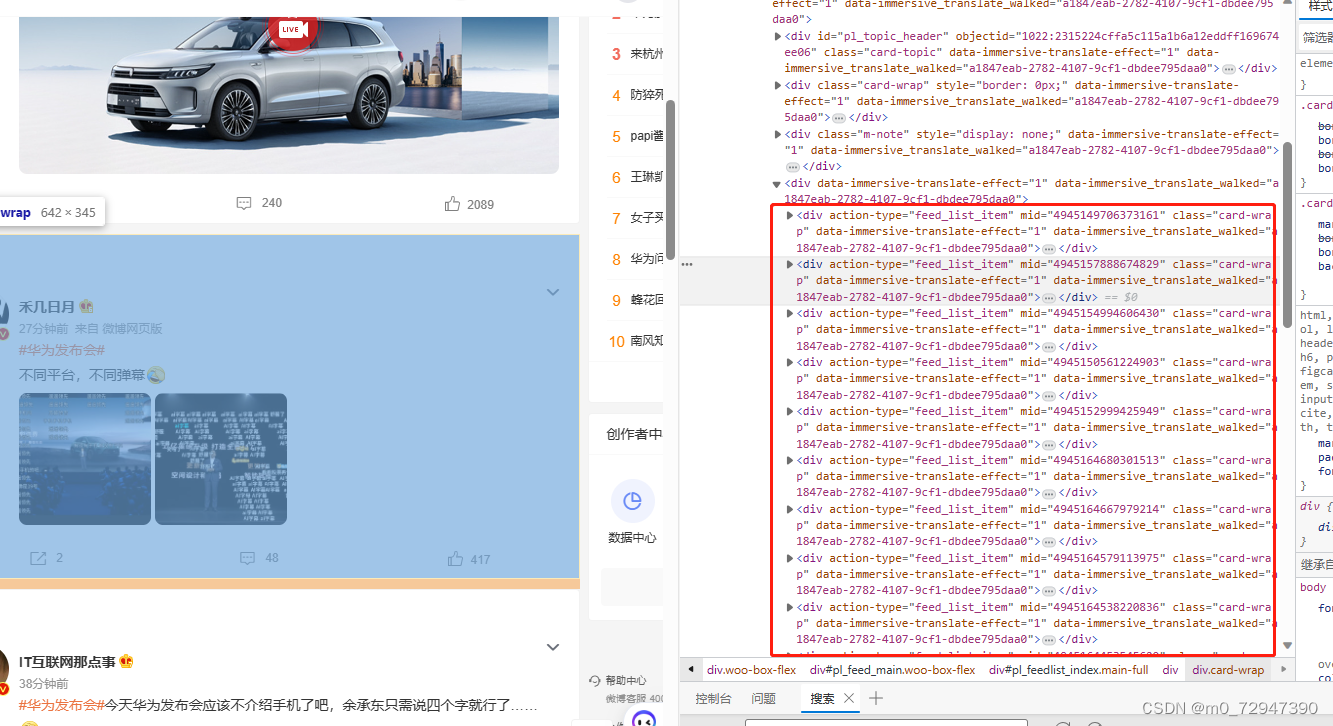Expand the div with mid 4945164538220836
This screenshot has height=726, width=1333.
click(790, 607)
